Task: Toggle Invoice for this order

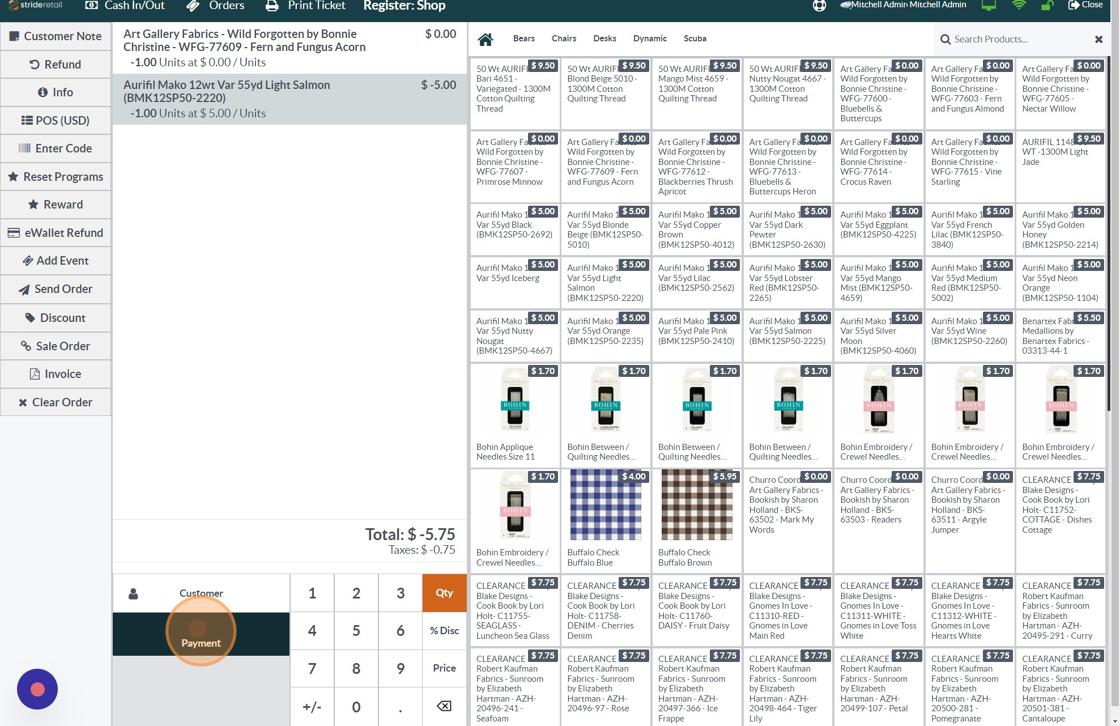Action: 56,374
